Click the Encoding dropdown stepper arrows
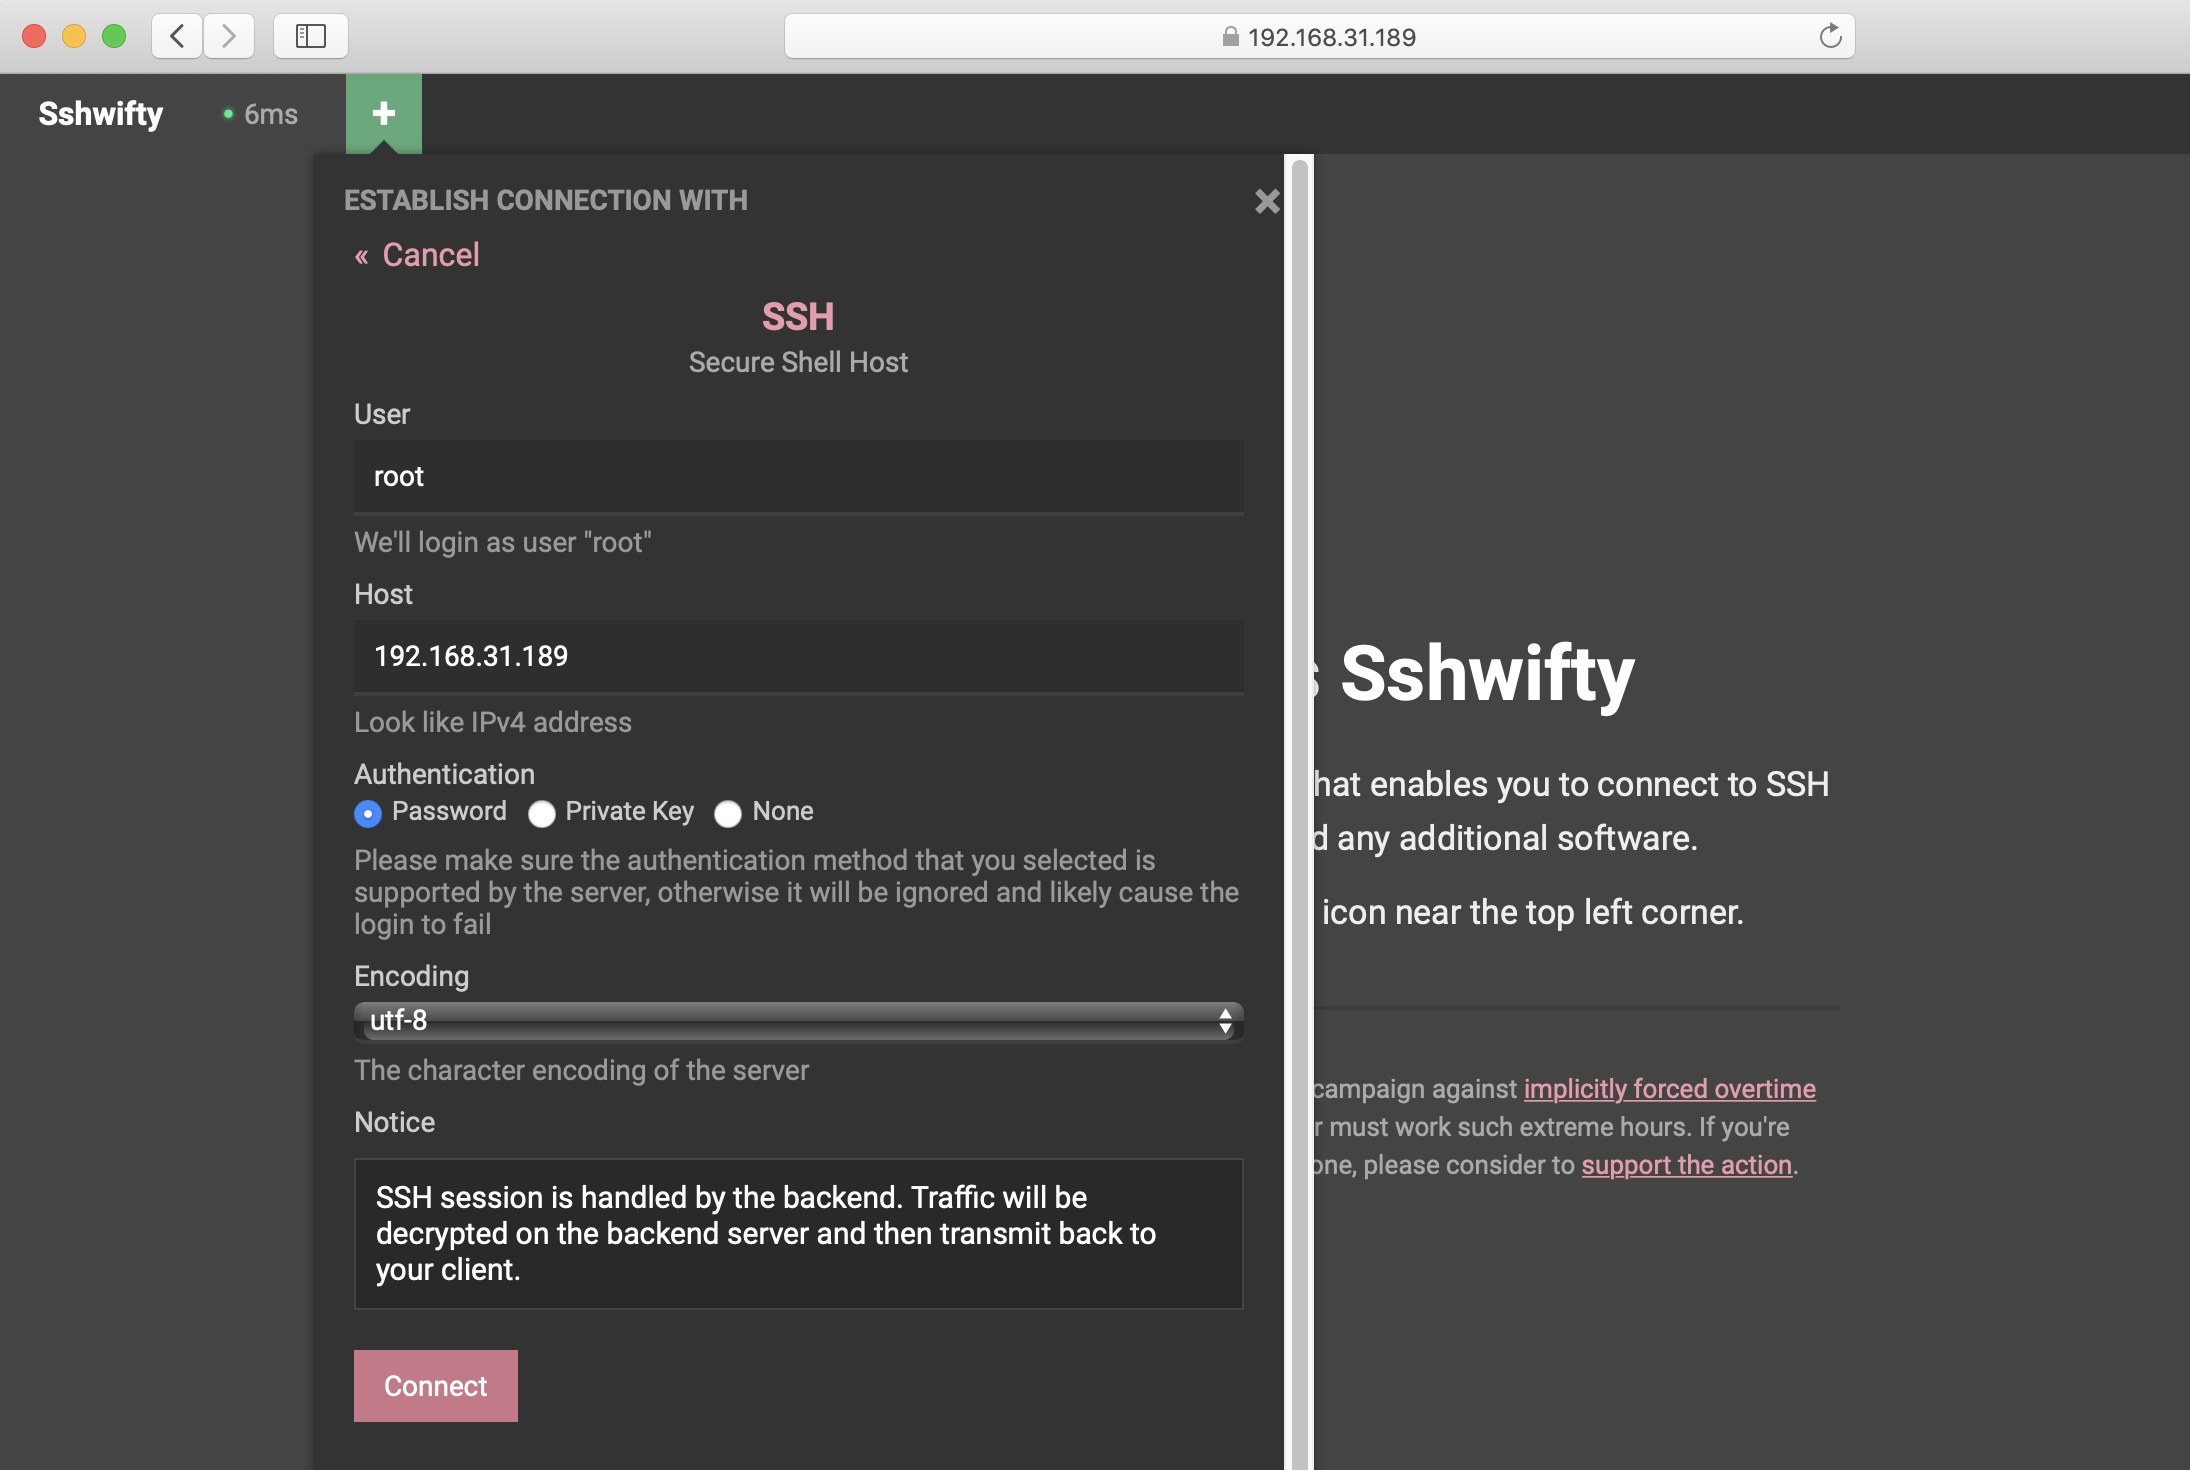 tap(1225, 1021)
